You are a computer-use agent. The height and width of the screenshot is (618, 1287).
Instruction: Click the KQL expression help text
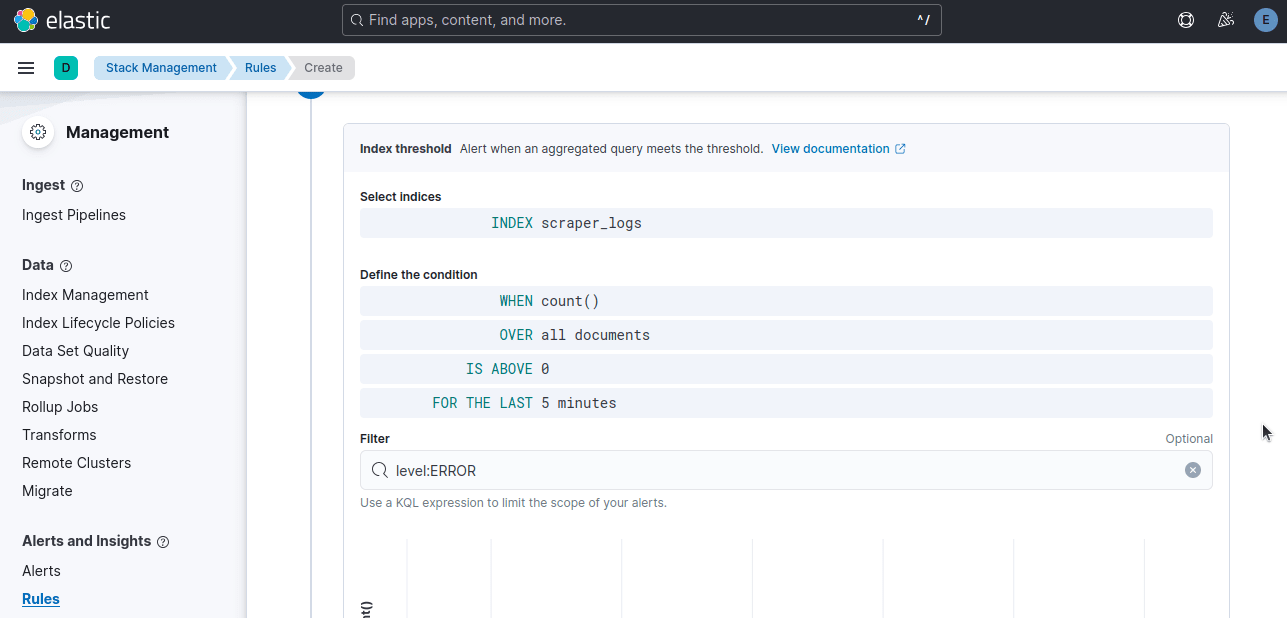513,503
